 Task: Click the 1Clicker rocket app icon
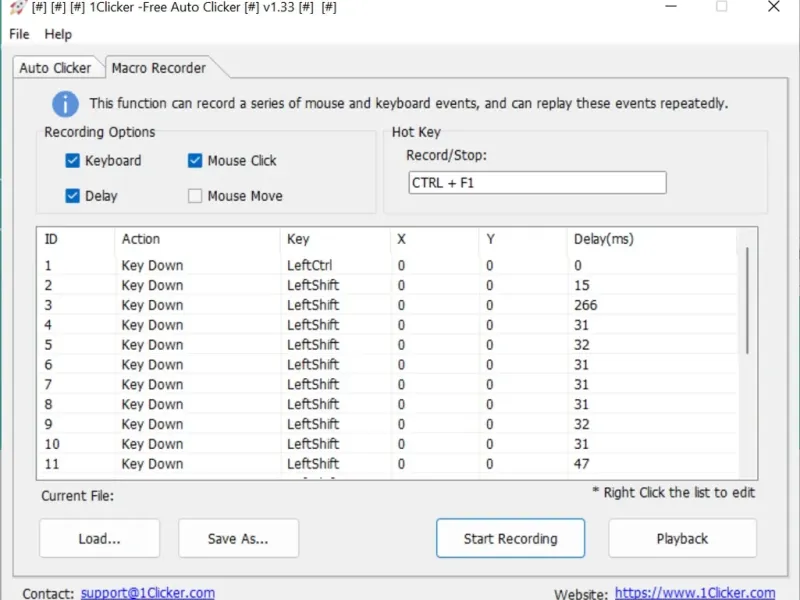coord(17,7)
